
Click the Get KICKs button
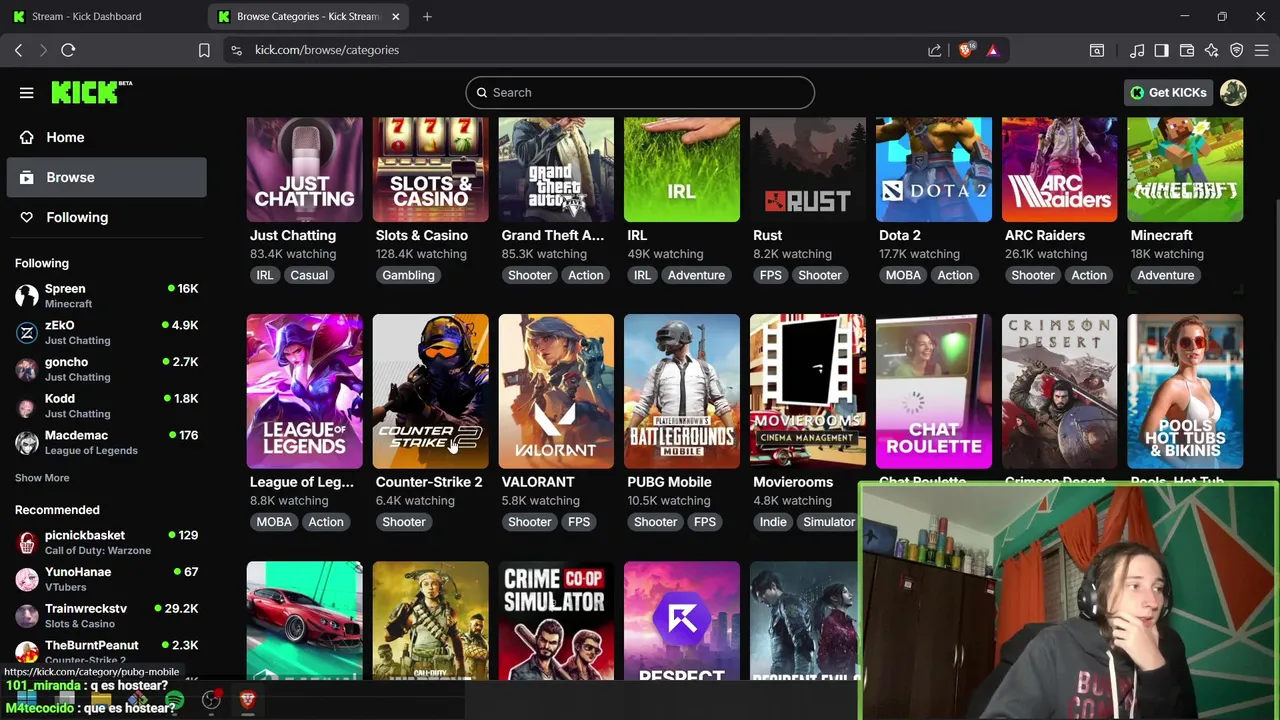1168,92
